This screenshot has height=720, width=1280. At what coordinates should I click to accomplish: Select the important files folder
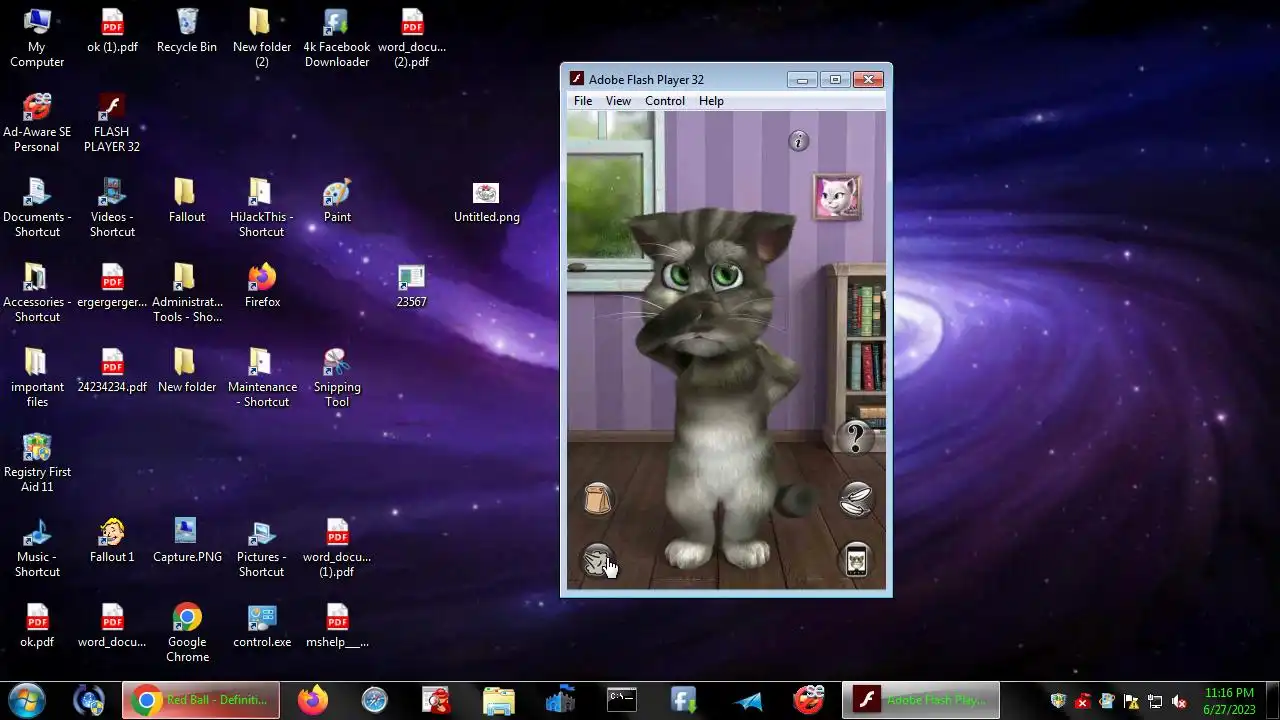coord(37,378)
